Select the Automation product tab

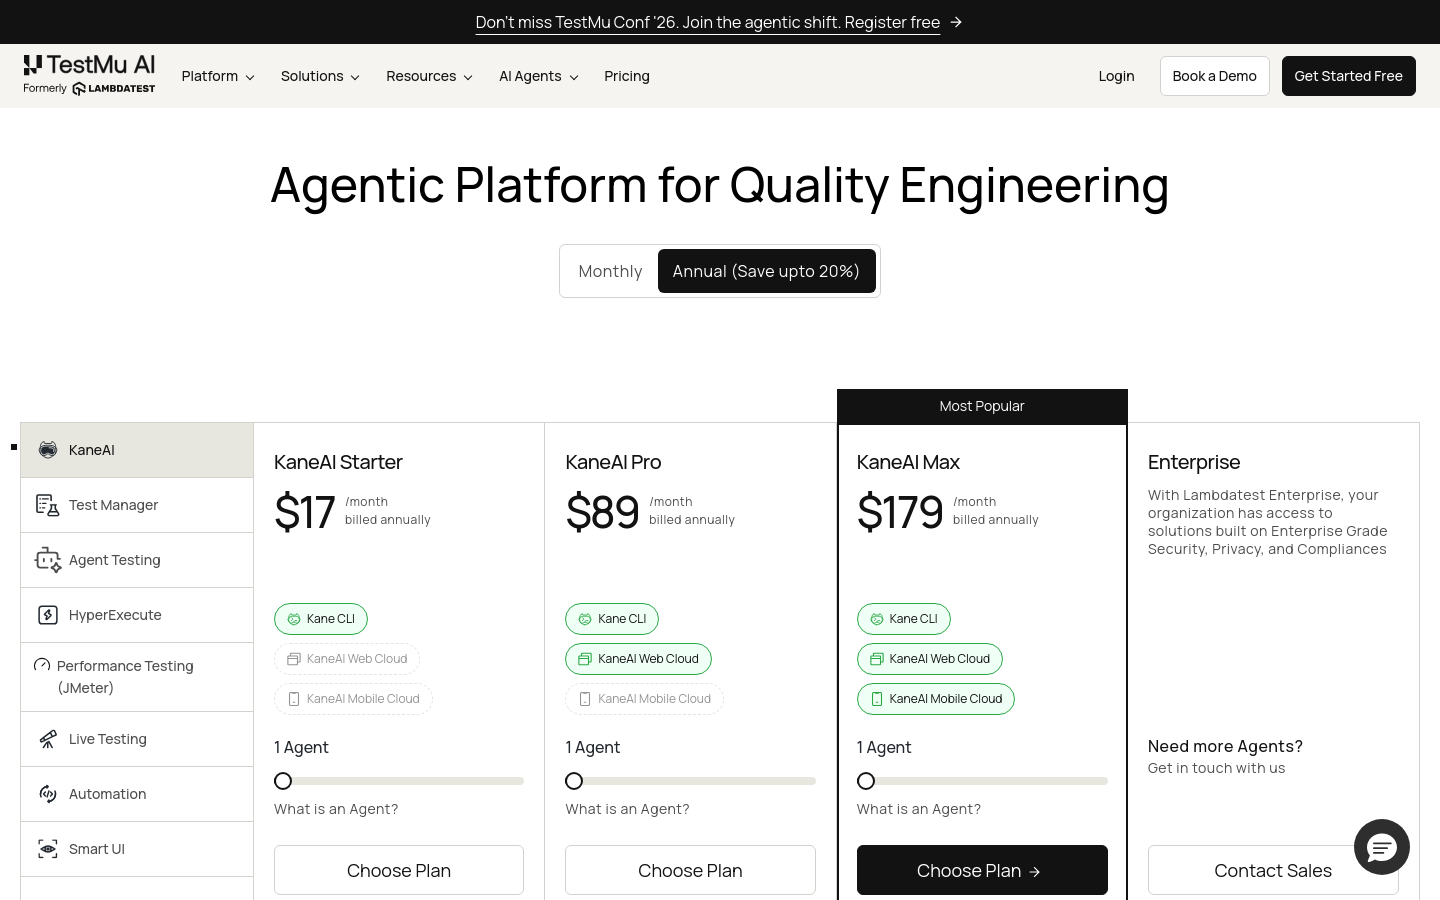click(x=137, y=794)
